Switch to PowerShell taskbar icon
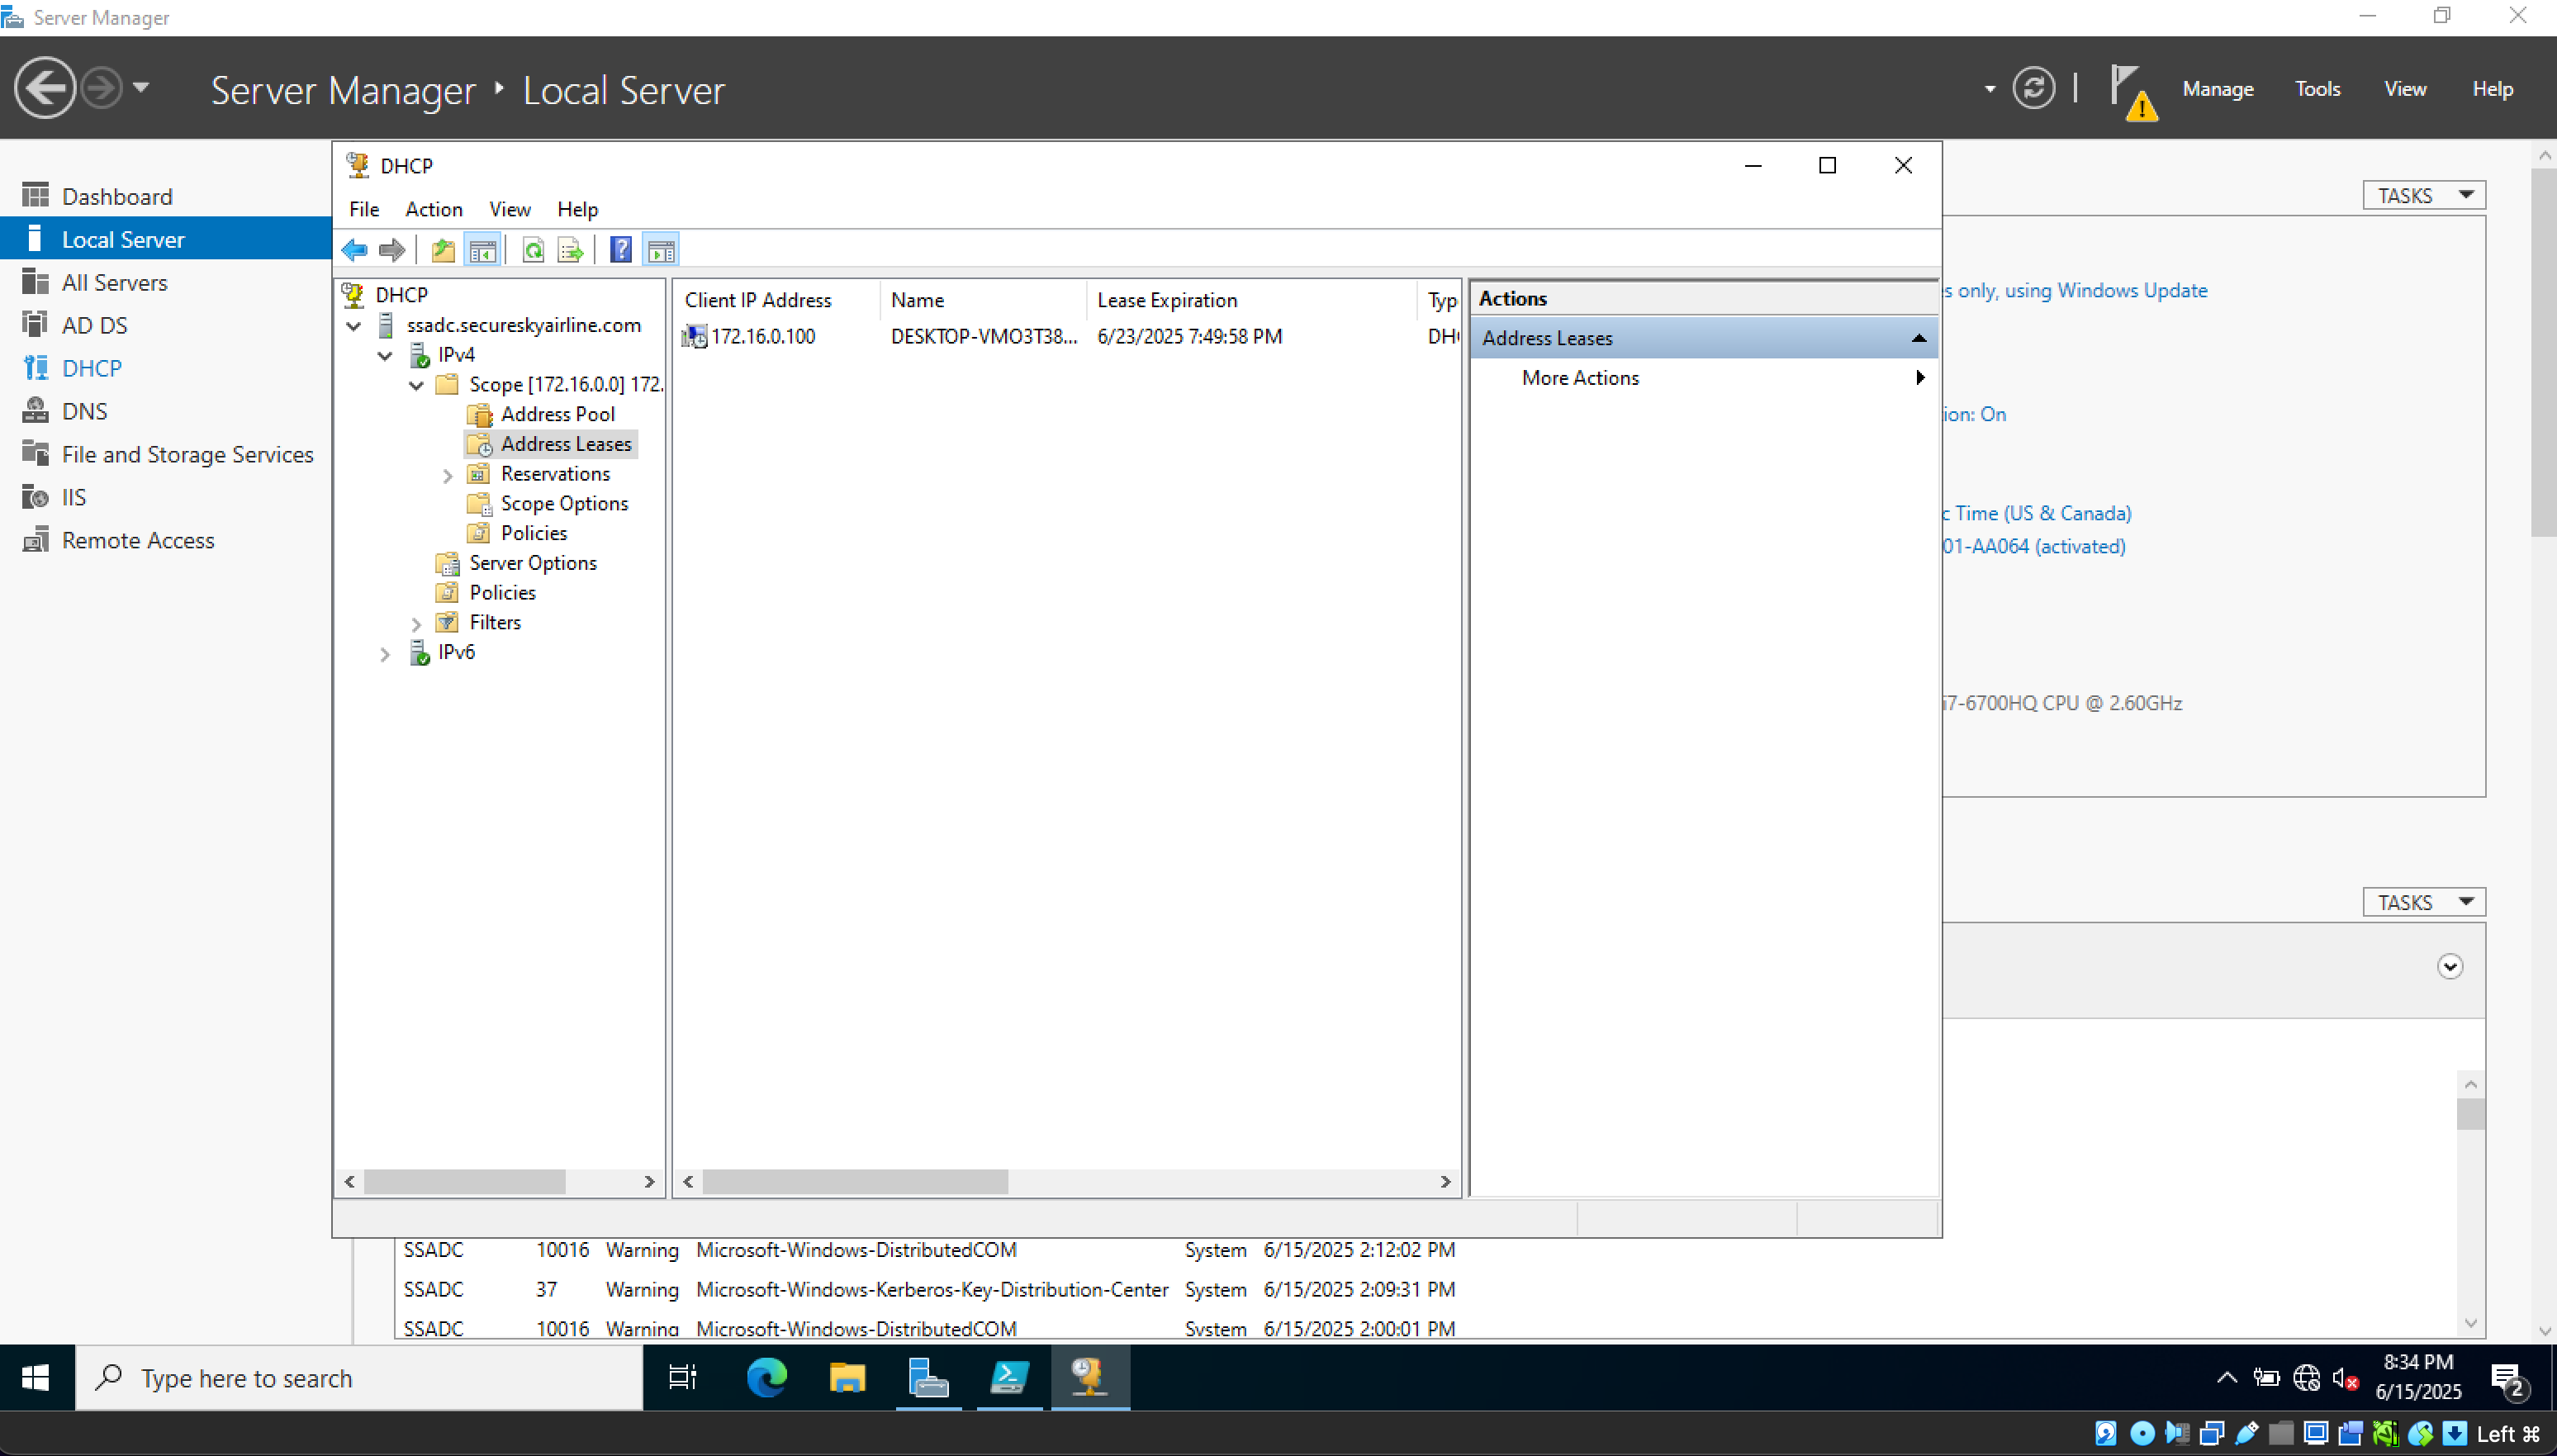Image resolution: width=2557 pixels, height=1456 pixels. click(x=1009, y=1378)
